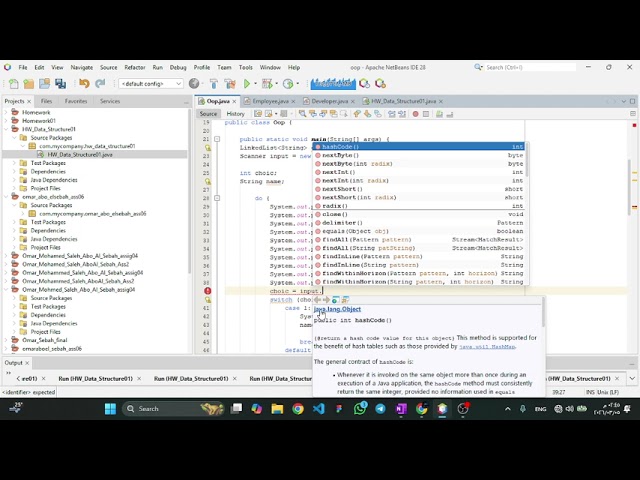Open the java.lang.Object javadoc link

(x=337, y=309)
